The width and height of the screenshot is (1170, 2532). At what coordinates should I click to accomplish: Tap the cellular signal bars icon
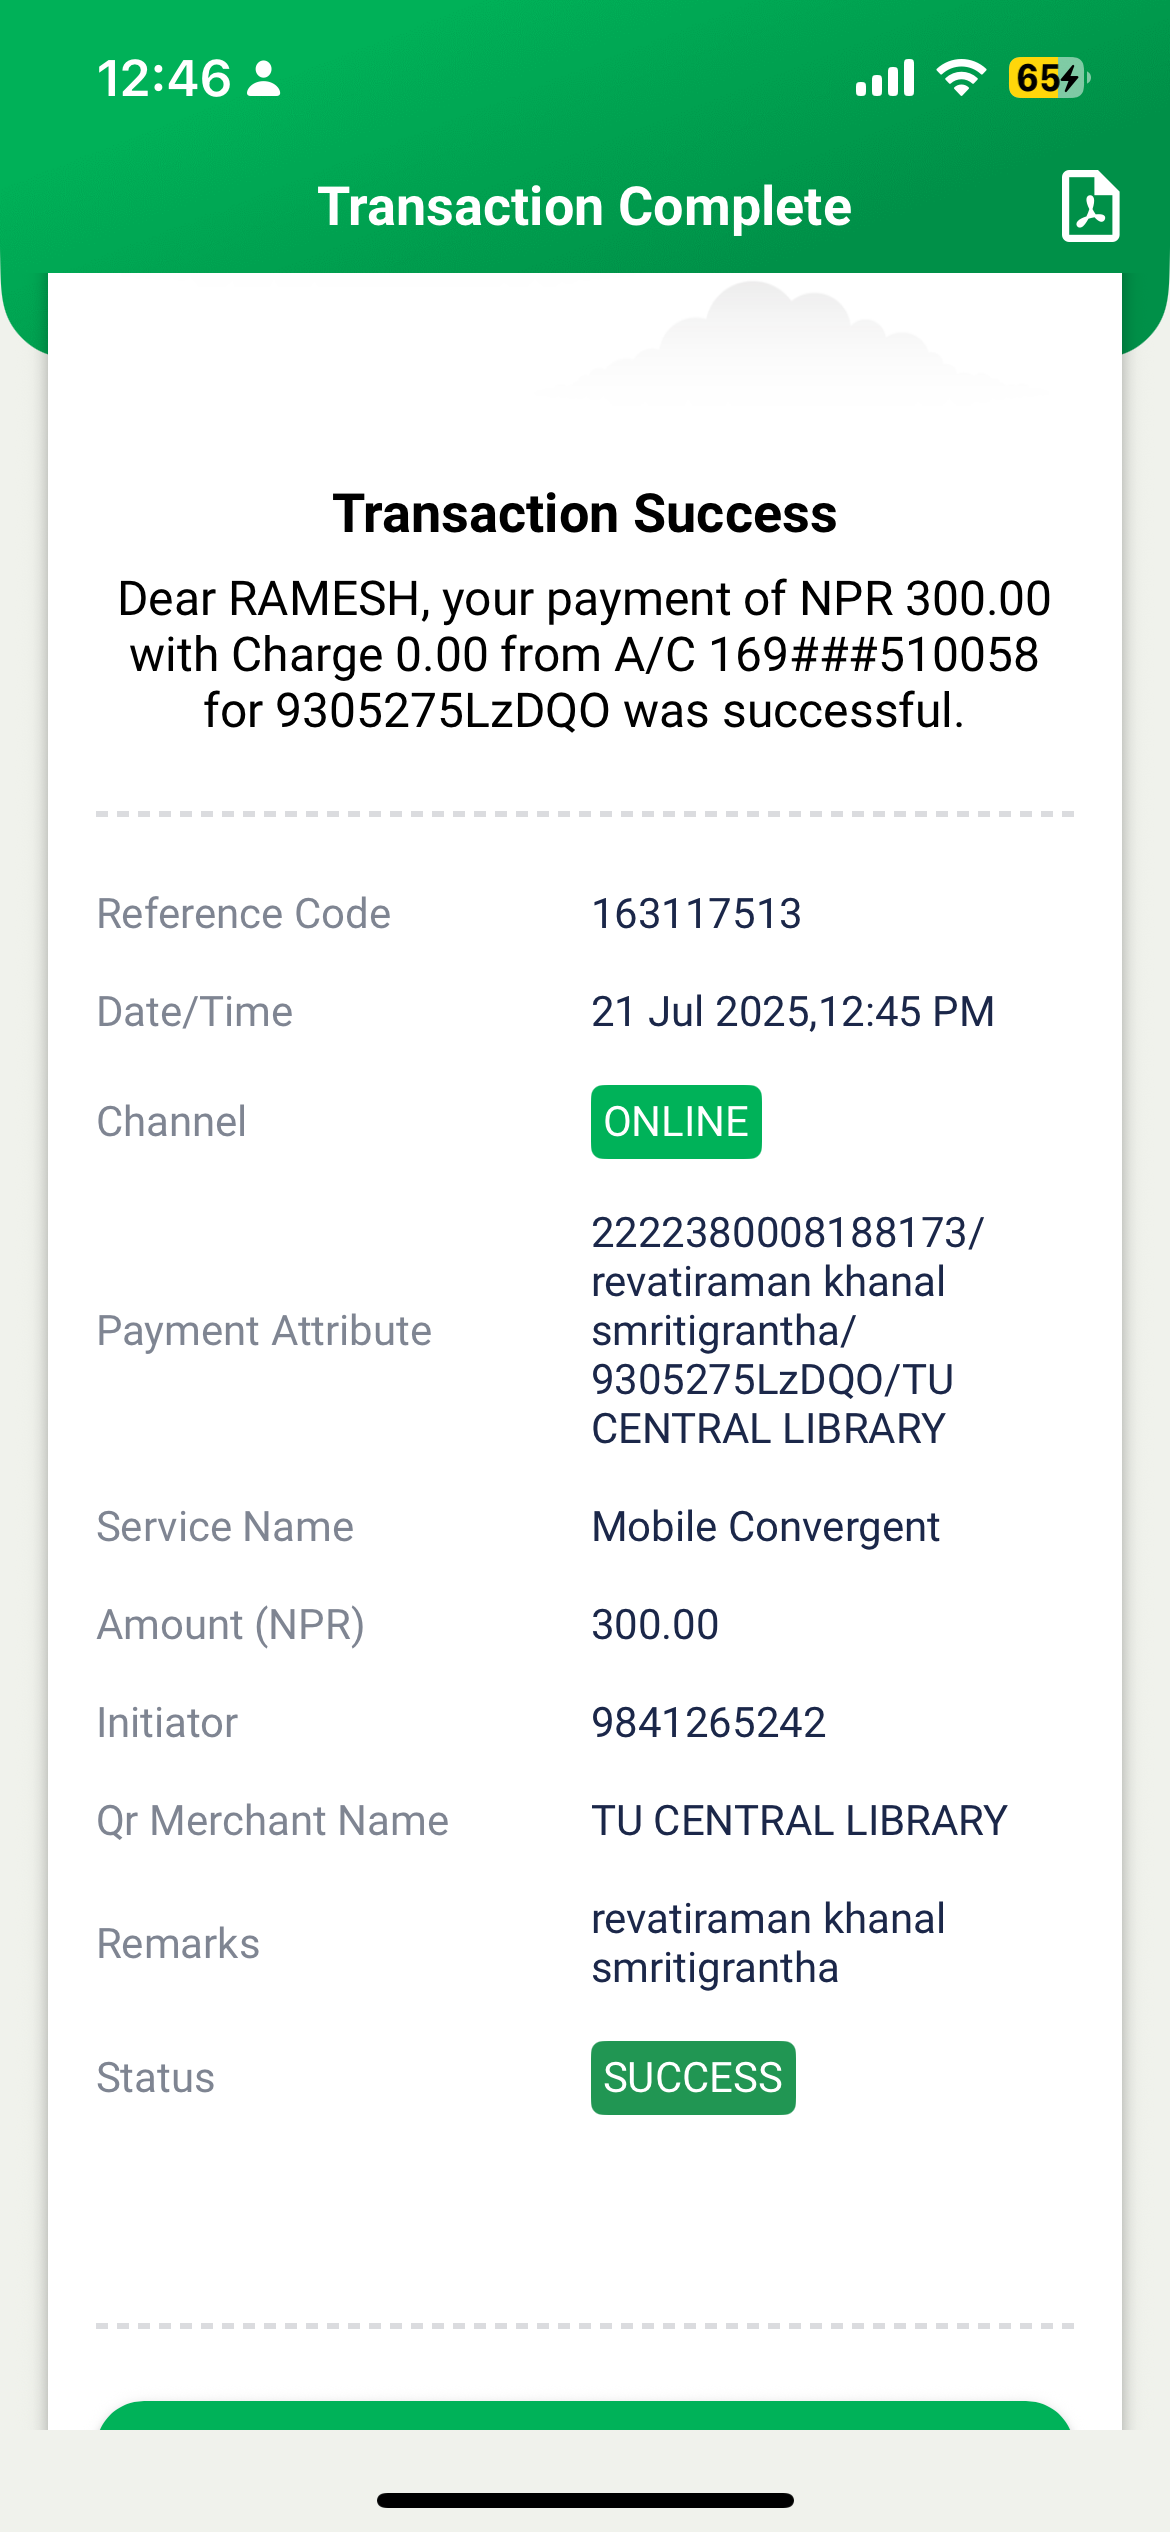(885, 78)
